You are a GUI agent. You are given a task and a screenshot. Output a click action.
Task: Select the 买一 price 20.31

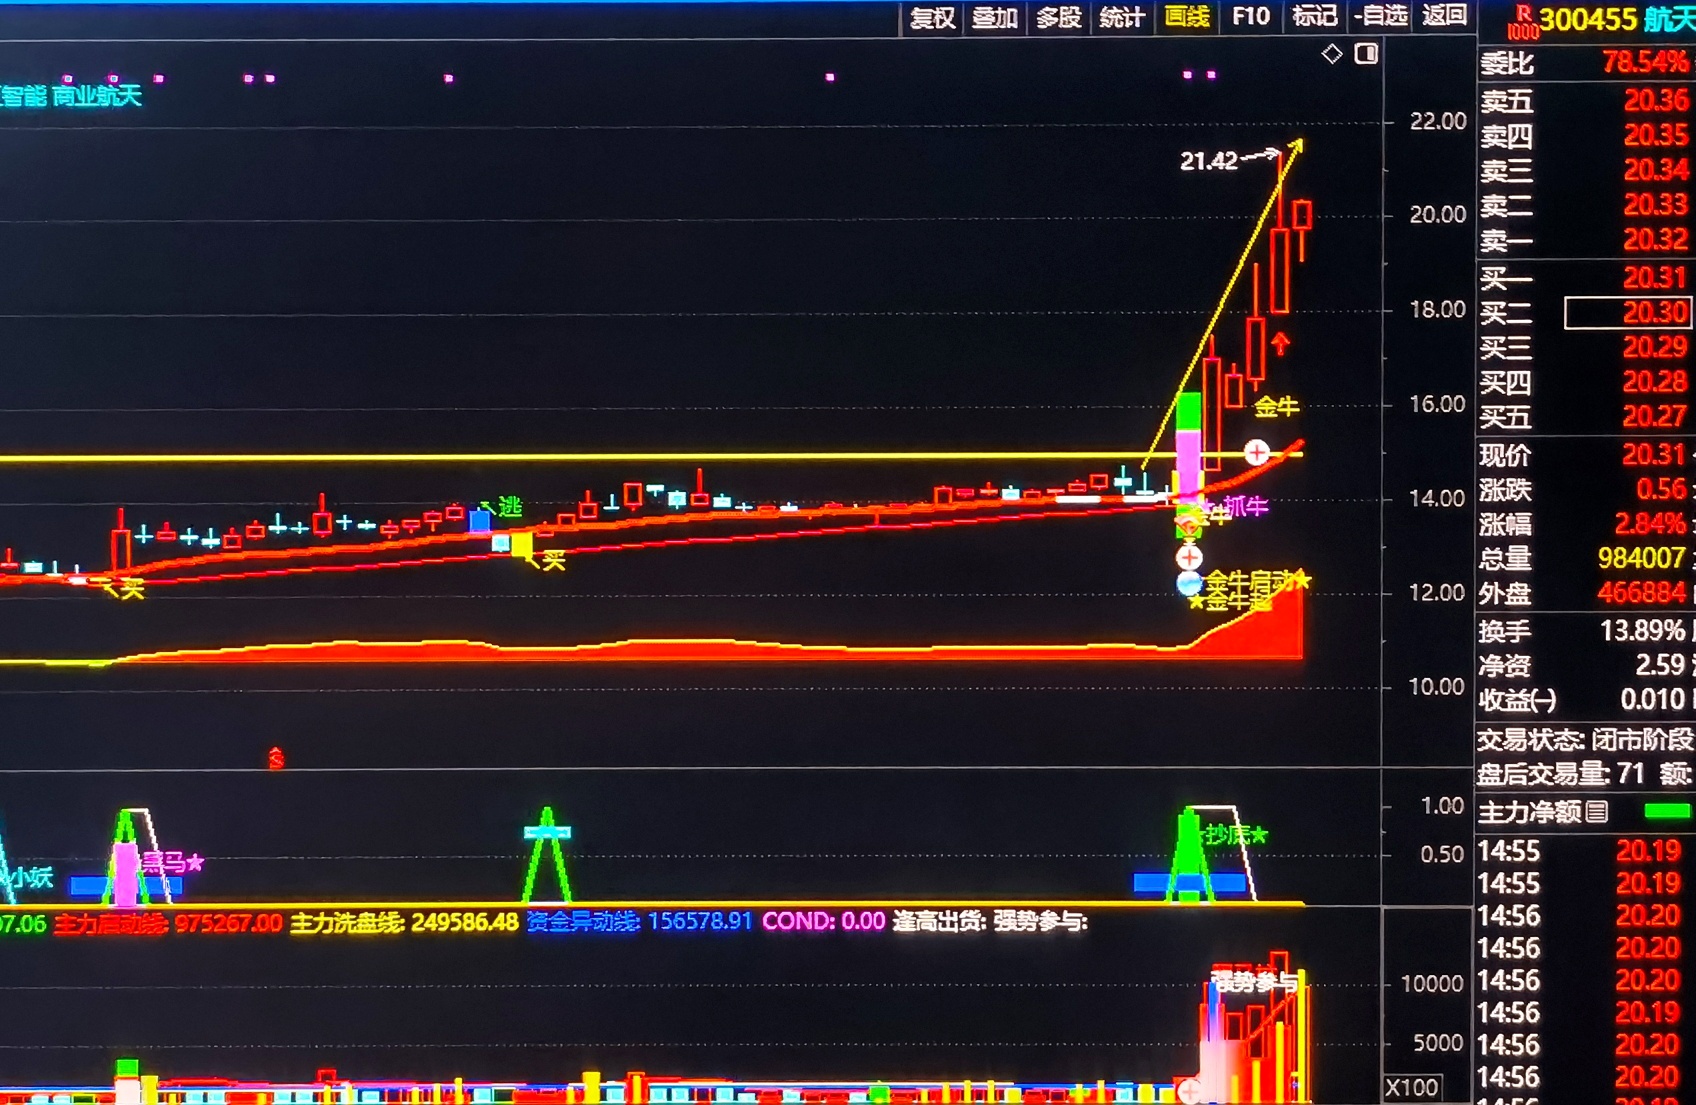pos(1656,278)
